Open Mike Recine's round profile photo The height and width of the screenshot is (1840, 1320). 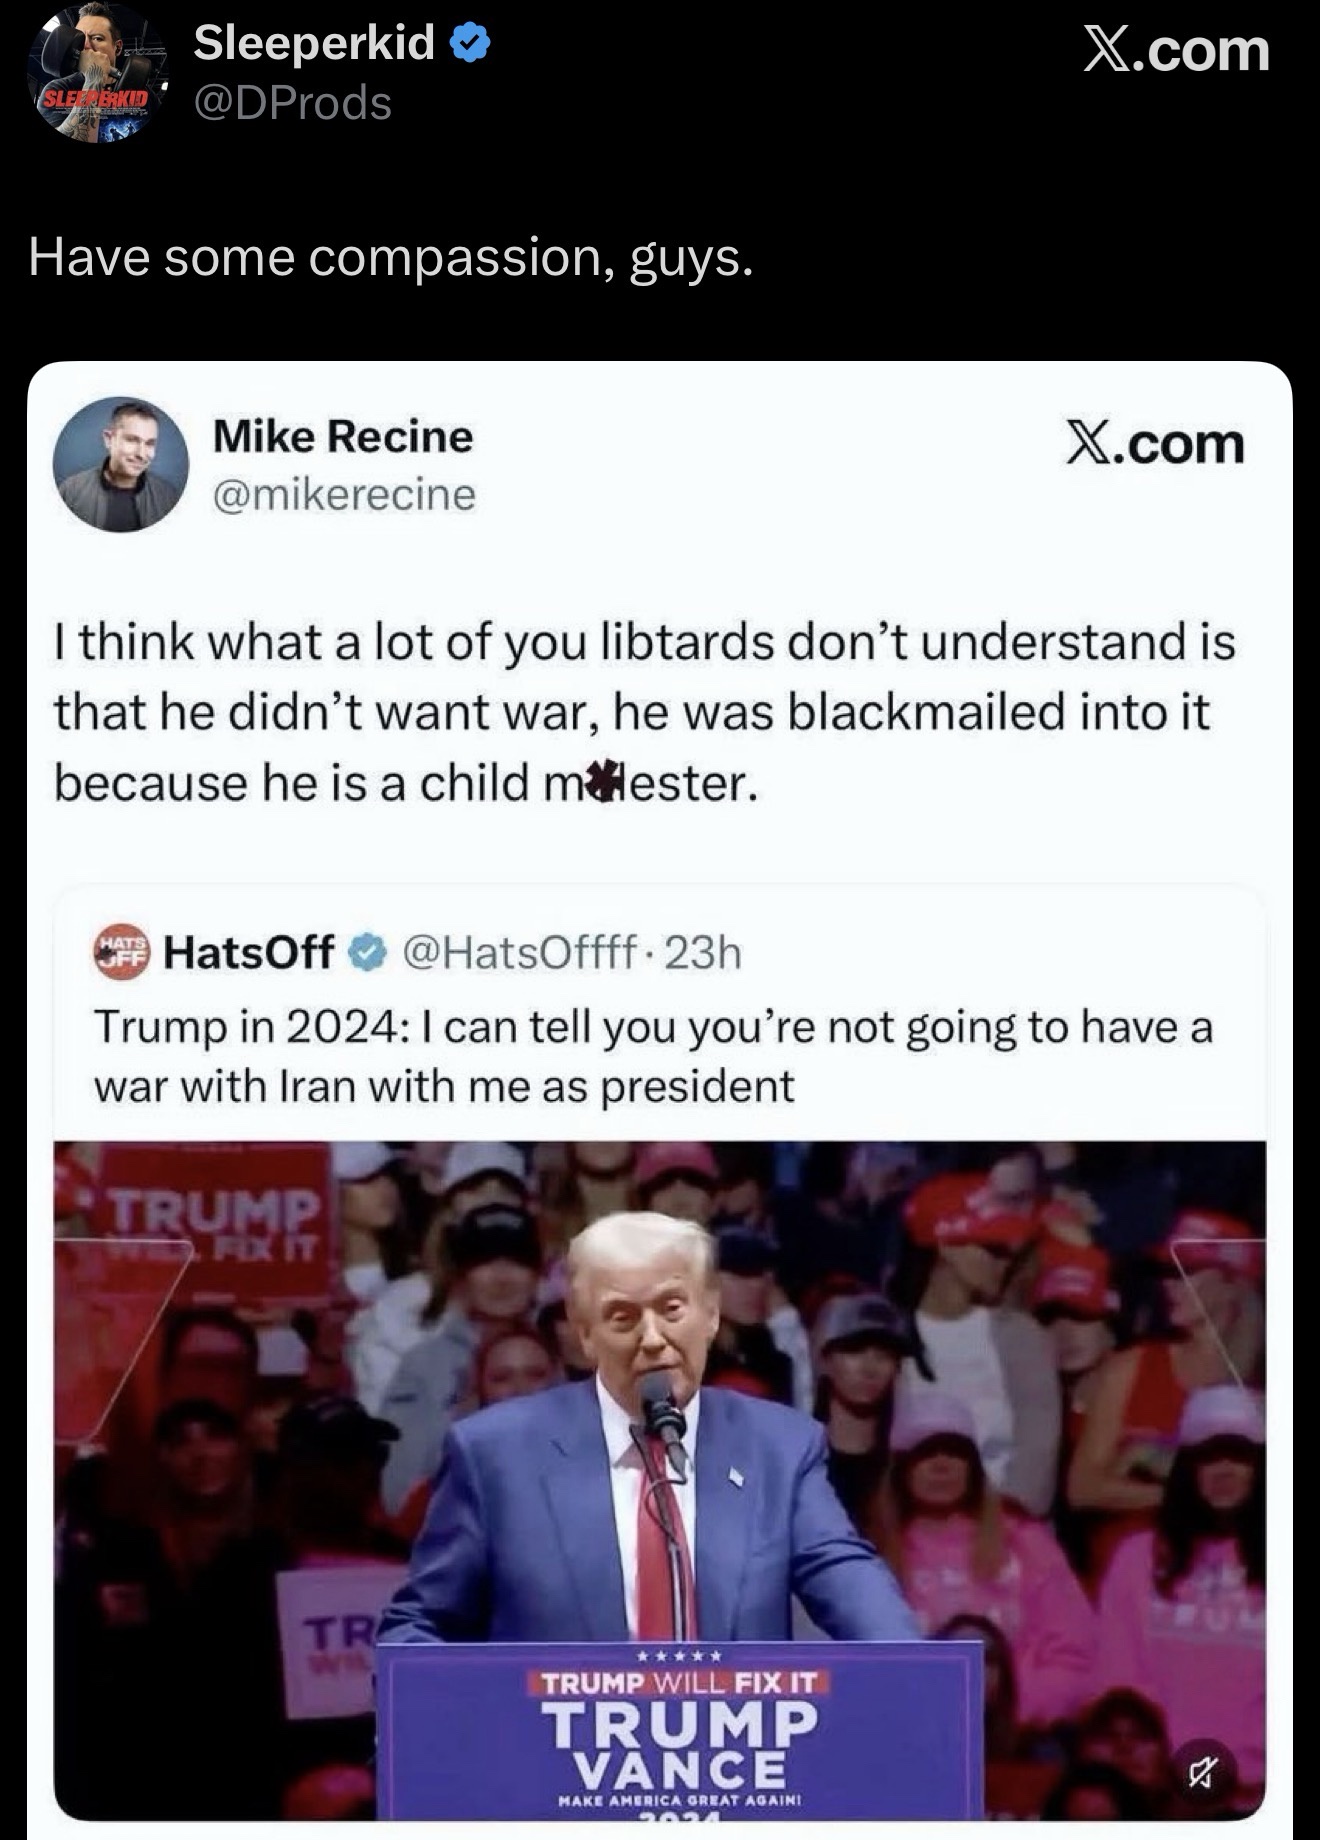pyautogui.click(x=120, y=464)
